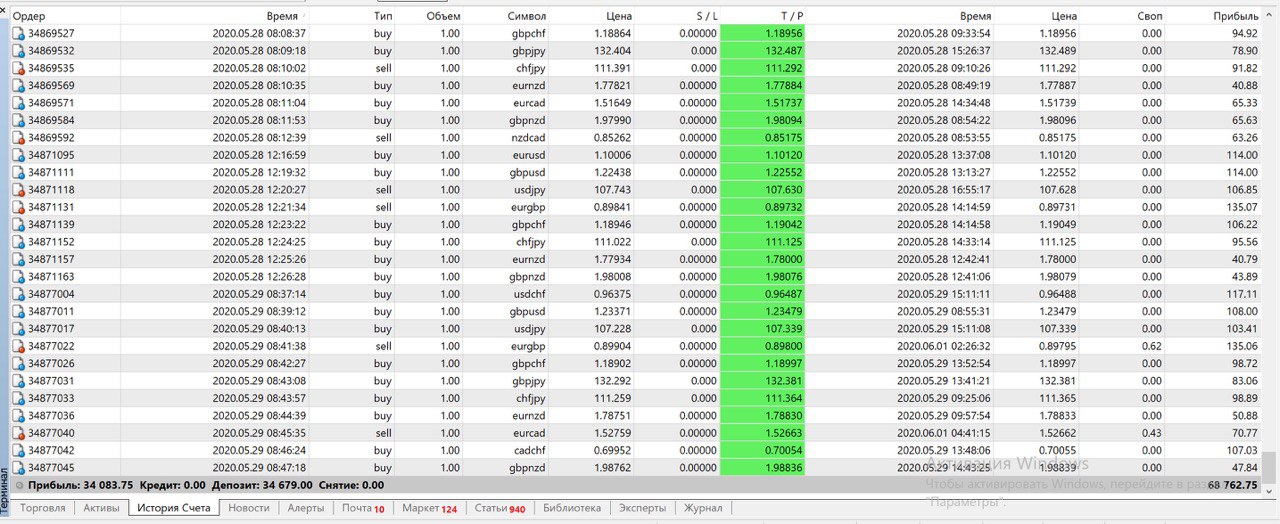Select the profit value 94.92
The image size is (1280, 524).
(1243, 33)
